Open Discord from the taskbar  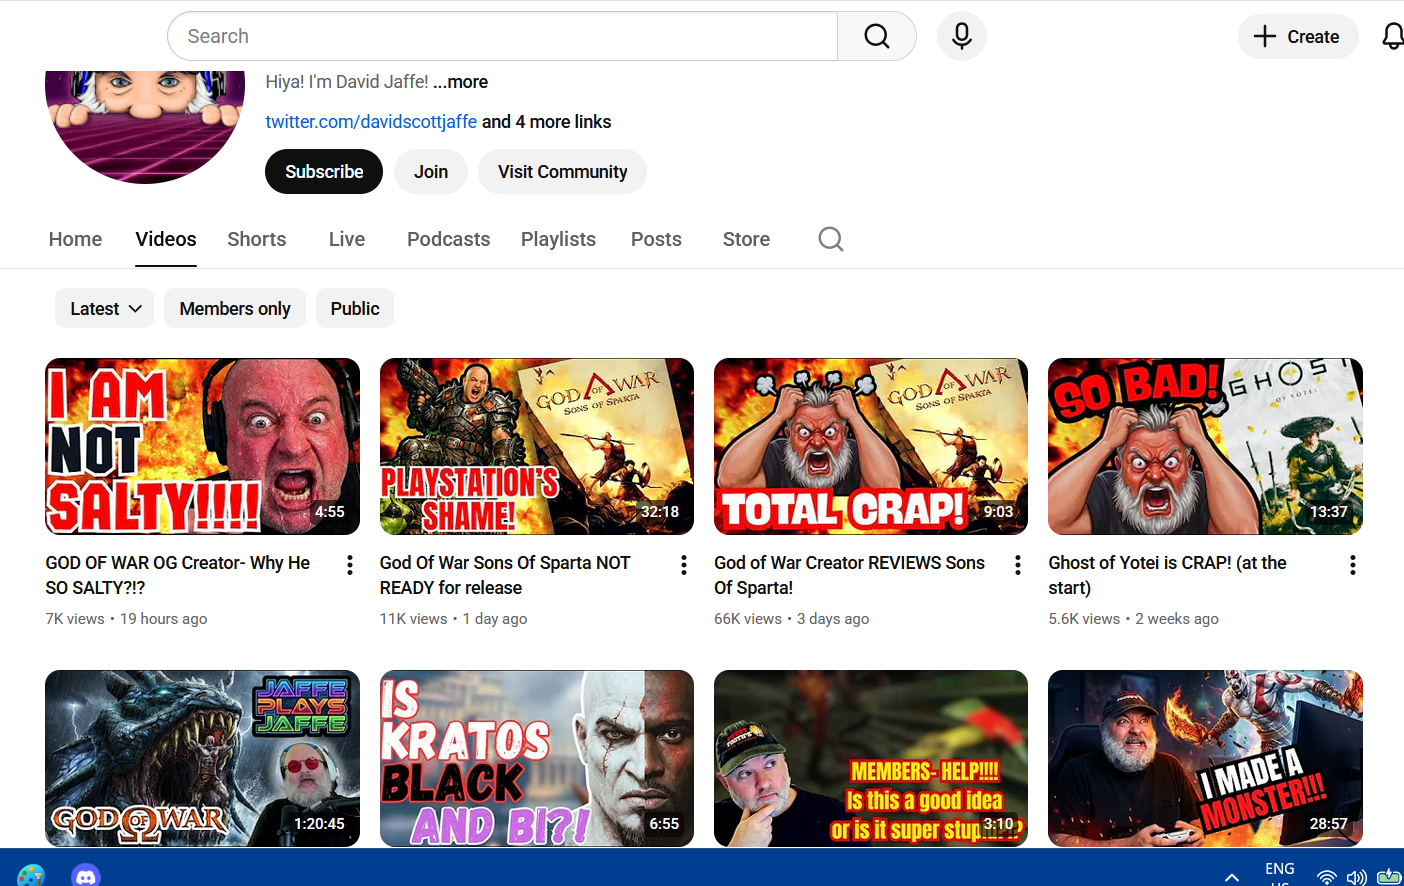(86, 876)
